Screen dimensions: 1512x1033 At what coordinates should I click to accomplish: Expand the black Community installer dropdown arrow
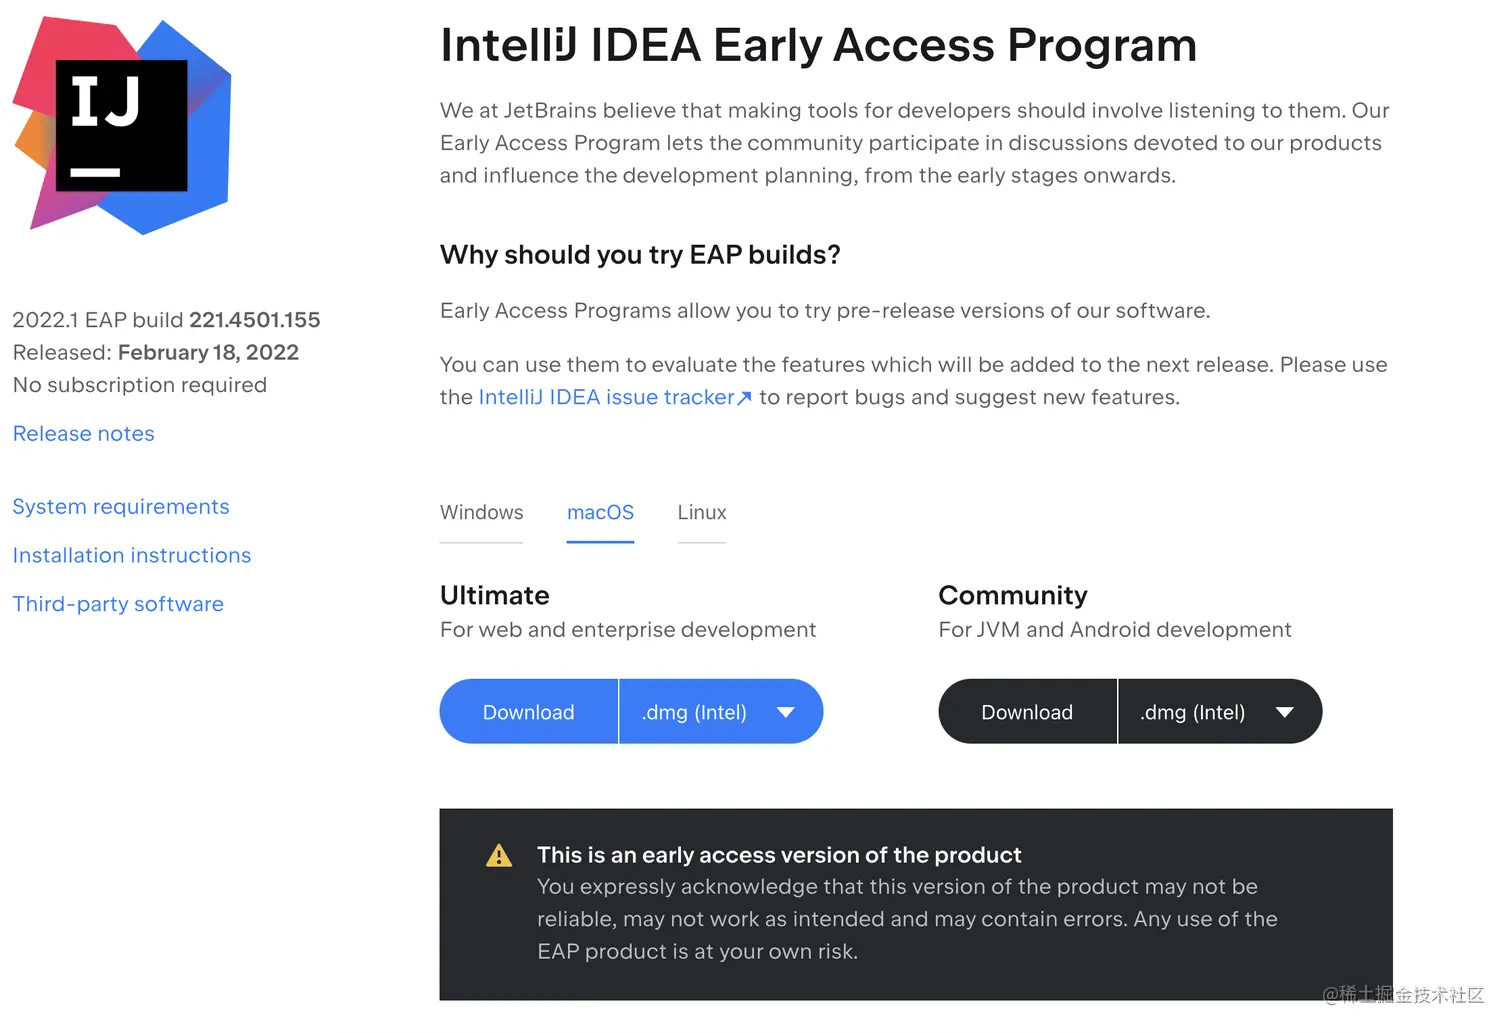click(x=1285, y=712)
